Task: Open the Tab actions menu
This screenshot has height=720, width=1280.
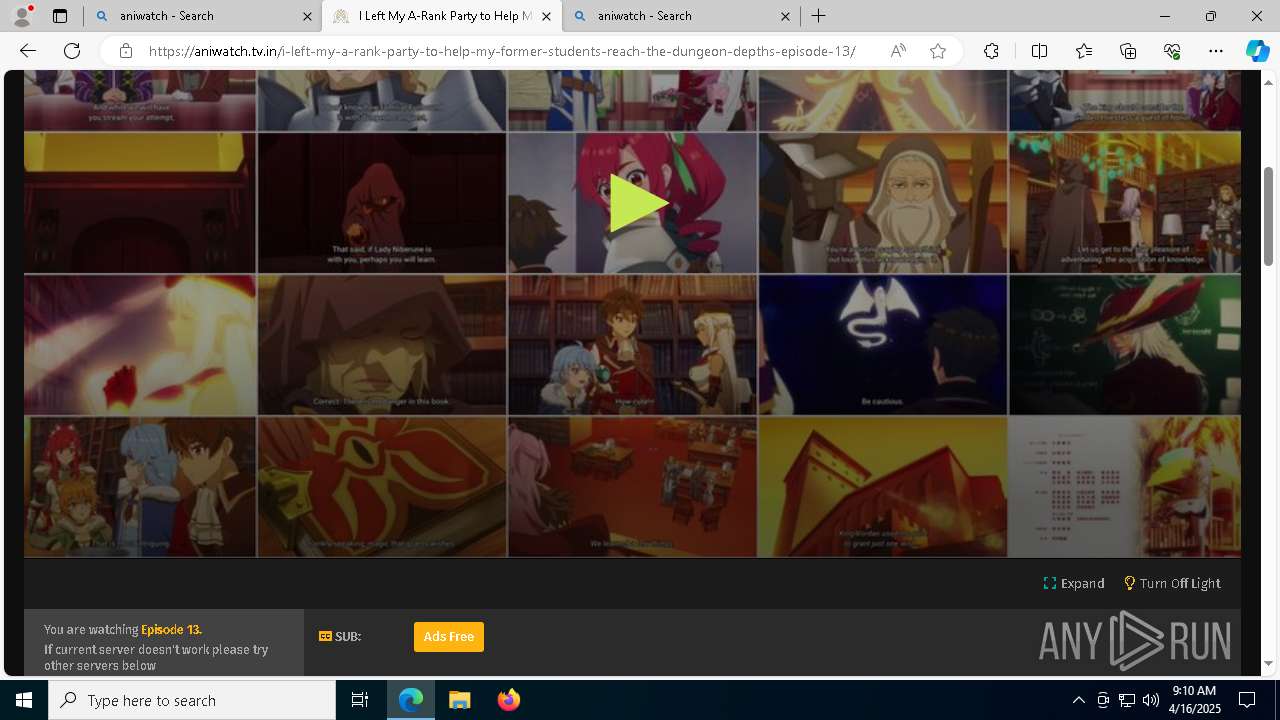Action: pos(60,16)
